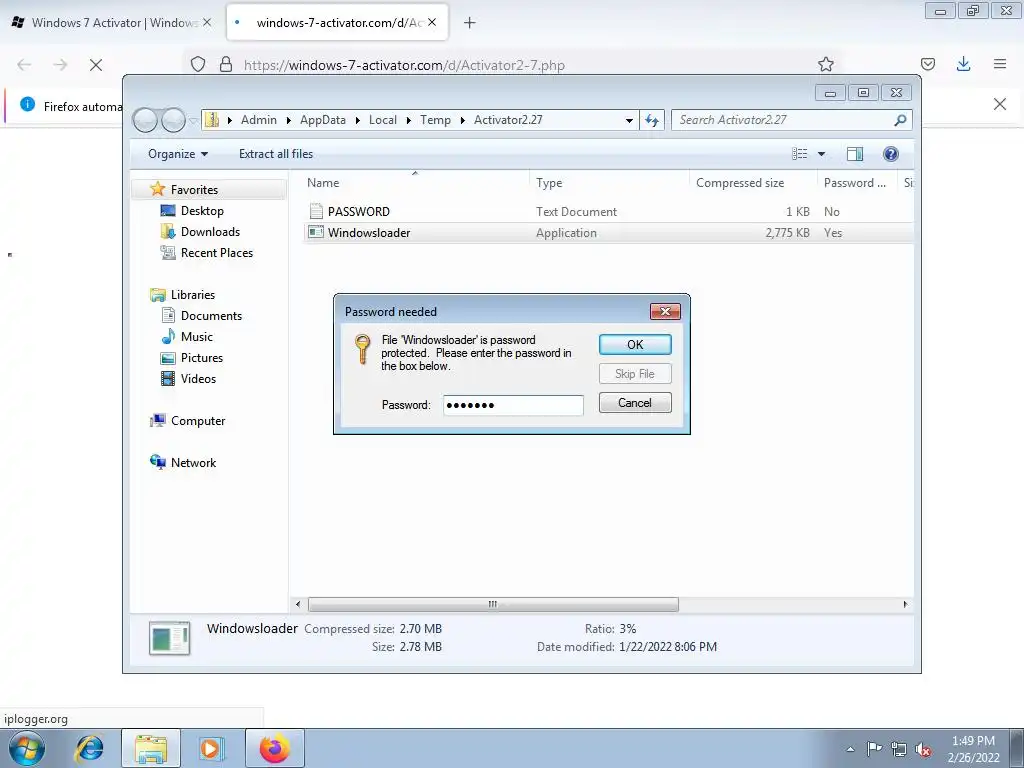Click horizontal scrollbar right arrow

click(905, 605)
